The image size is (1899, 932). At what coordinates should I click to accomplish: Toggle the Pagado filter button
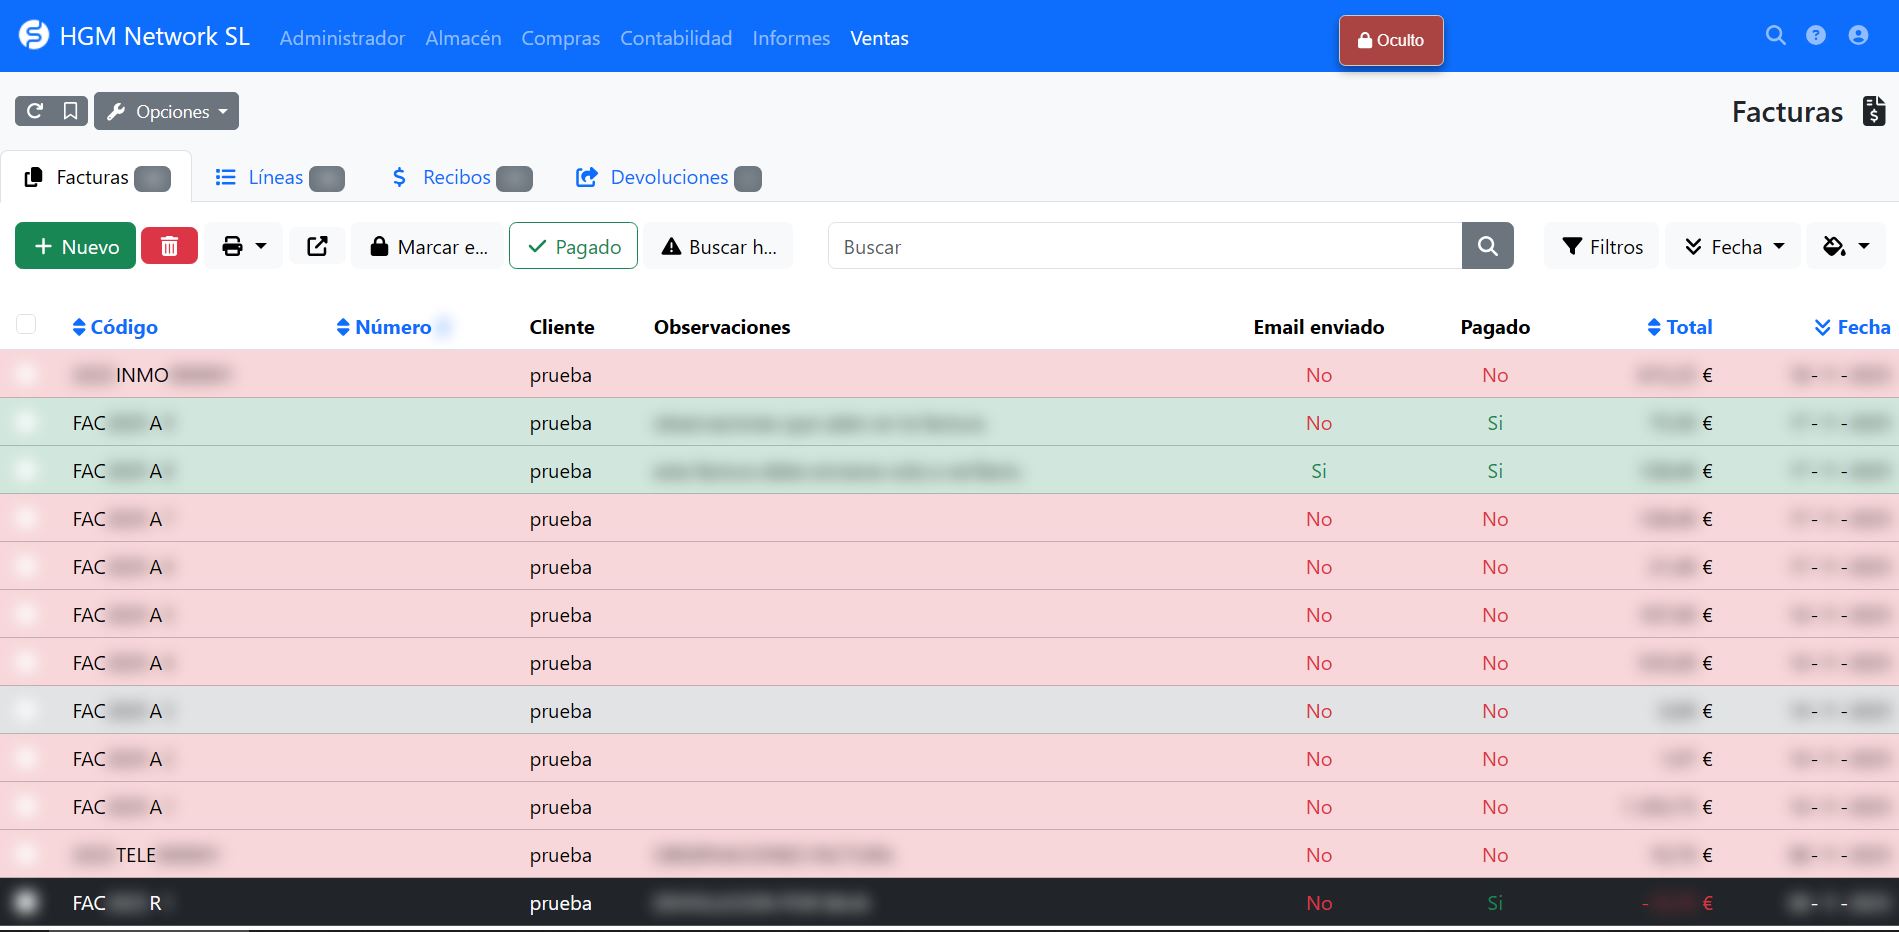(x=573, y=246)
